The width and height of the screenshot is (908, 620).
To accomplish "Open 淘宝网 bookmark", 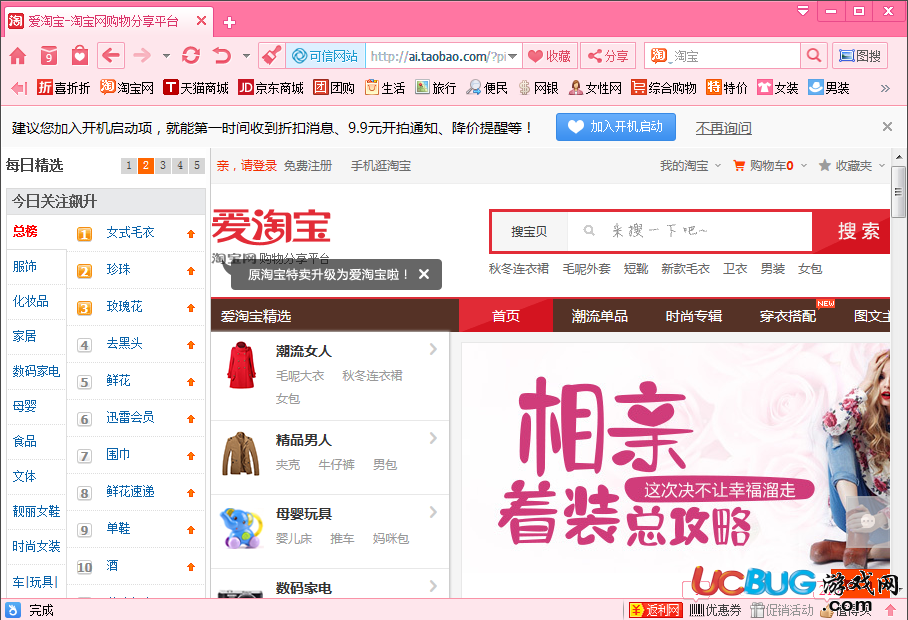I will tap(126, 88).
